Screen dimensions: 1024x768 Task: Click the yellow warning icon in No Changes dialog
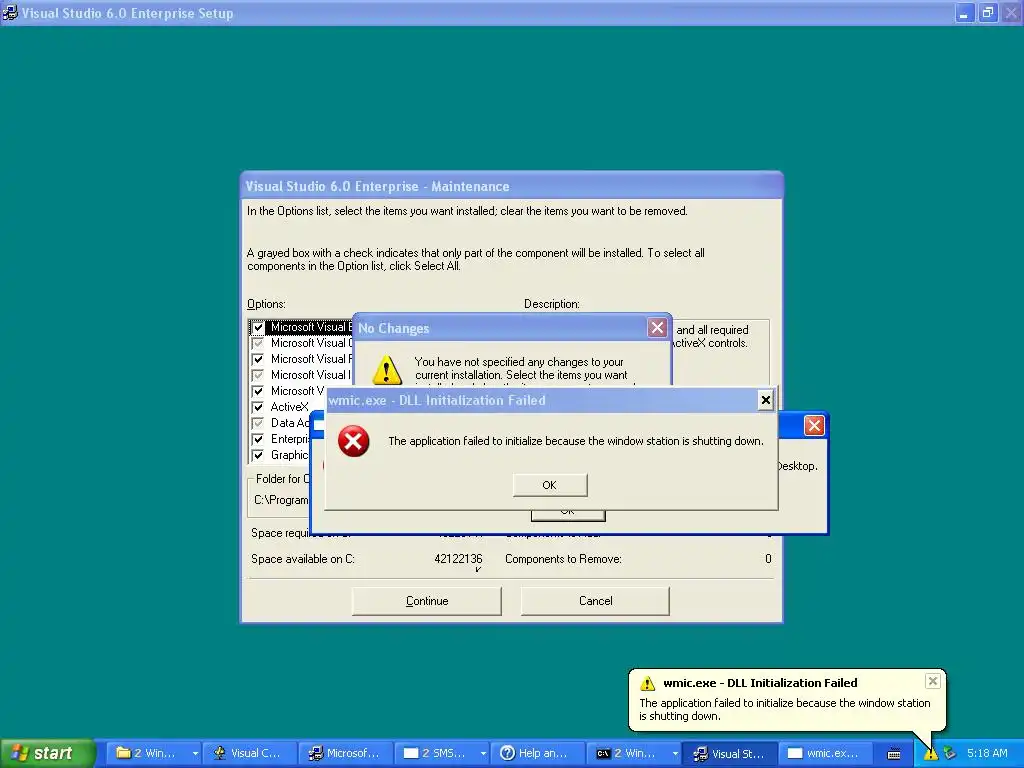tap(387, 370)
